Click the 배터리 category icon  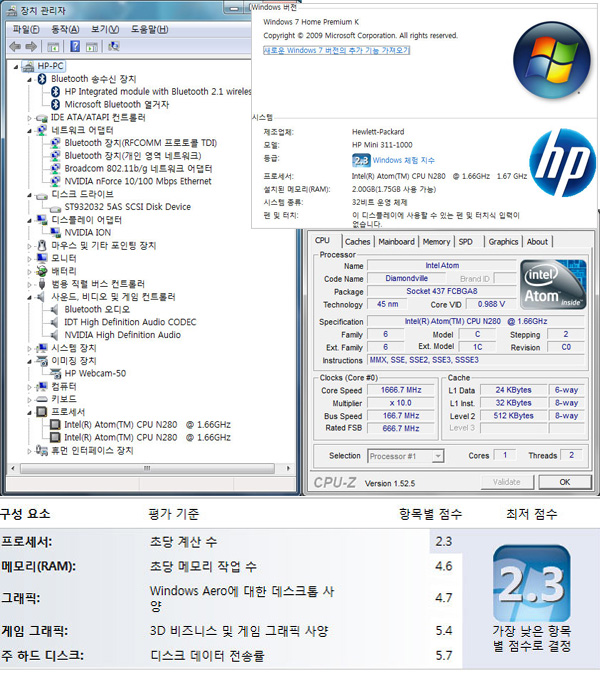tap(42, 271)
